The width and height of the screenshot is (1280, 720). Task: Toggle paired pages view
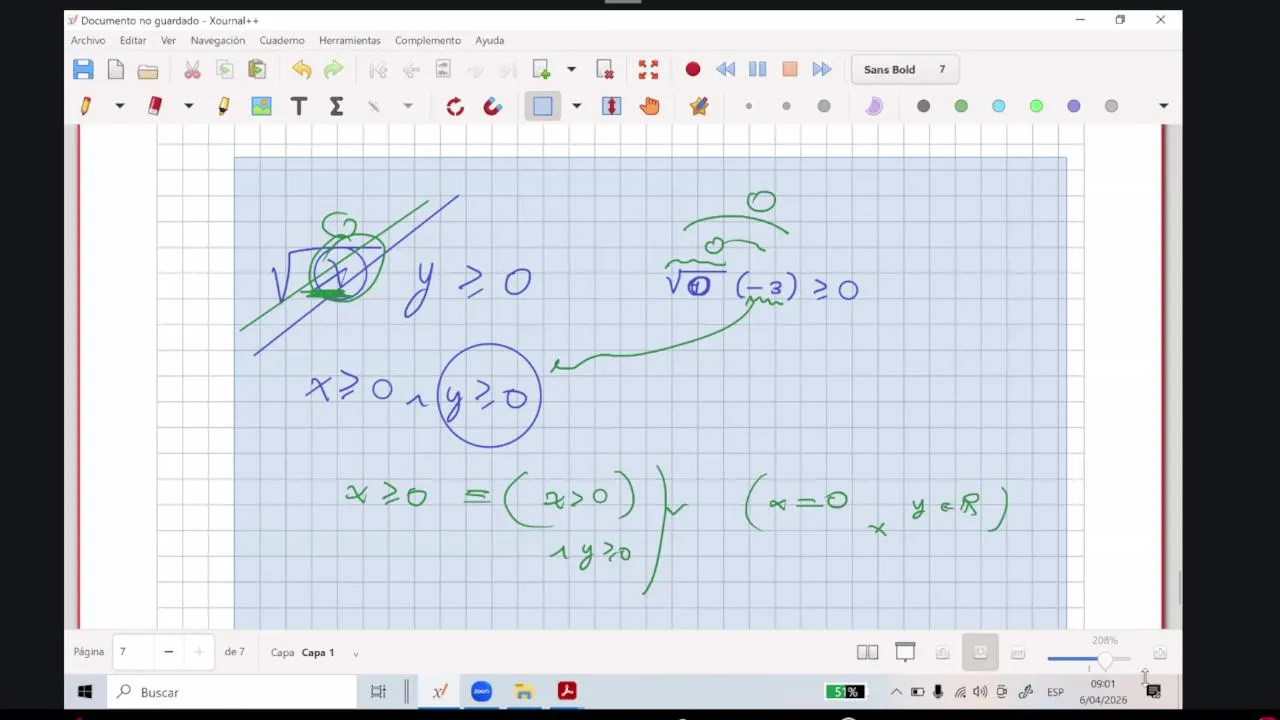(x=867, y=653)
